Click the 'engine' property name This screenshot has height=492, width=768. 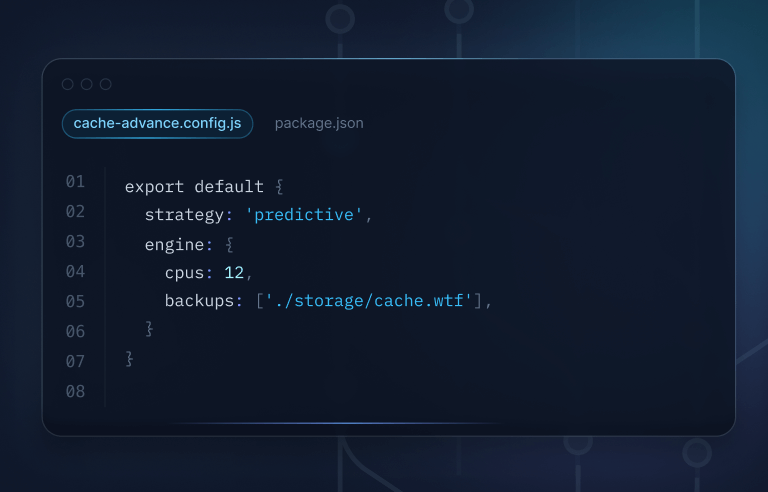[174, 245]
